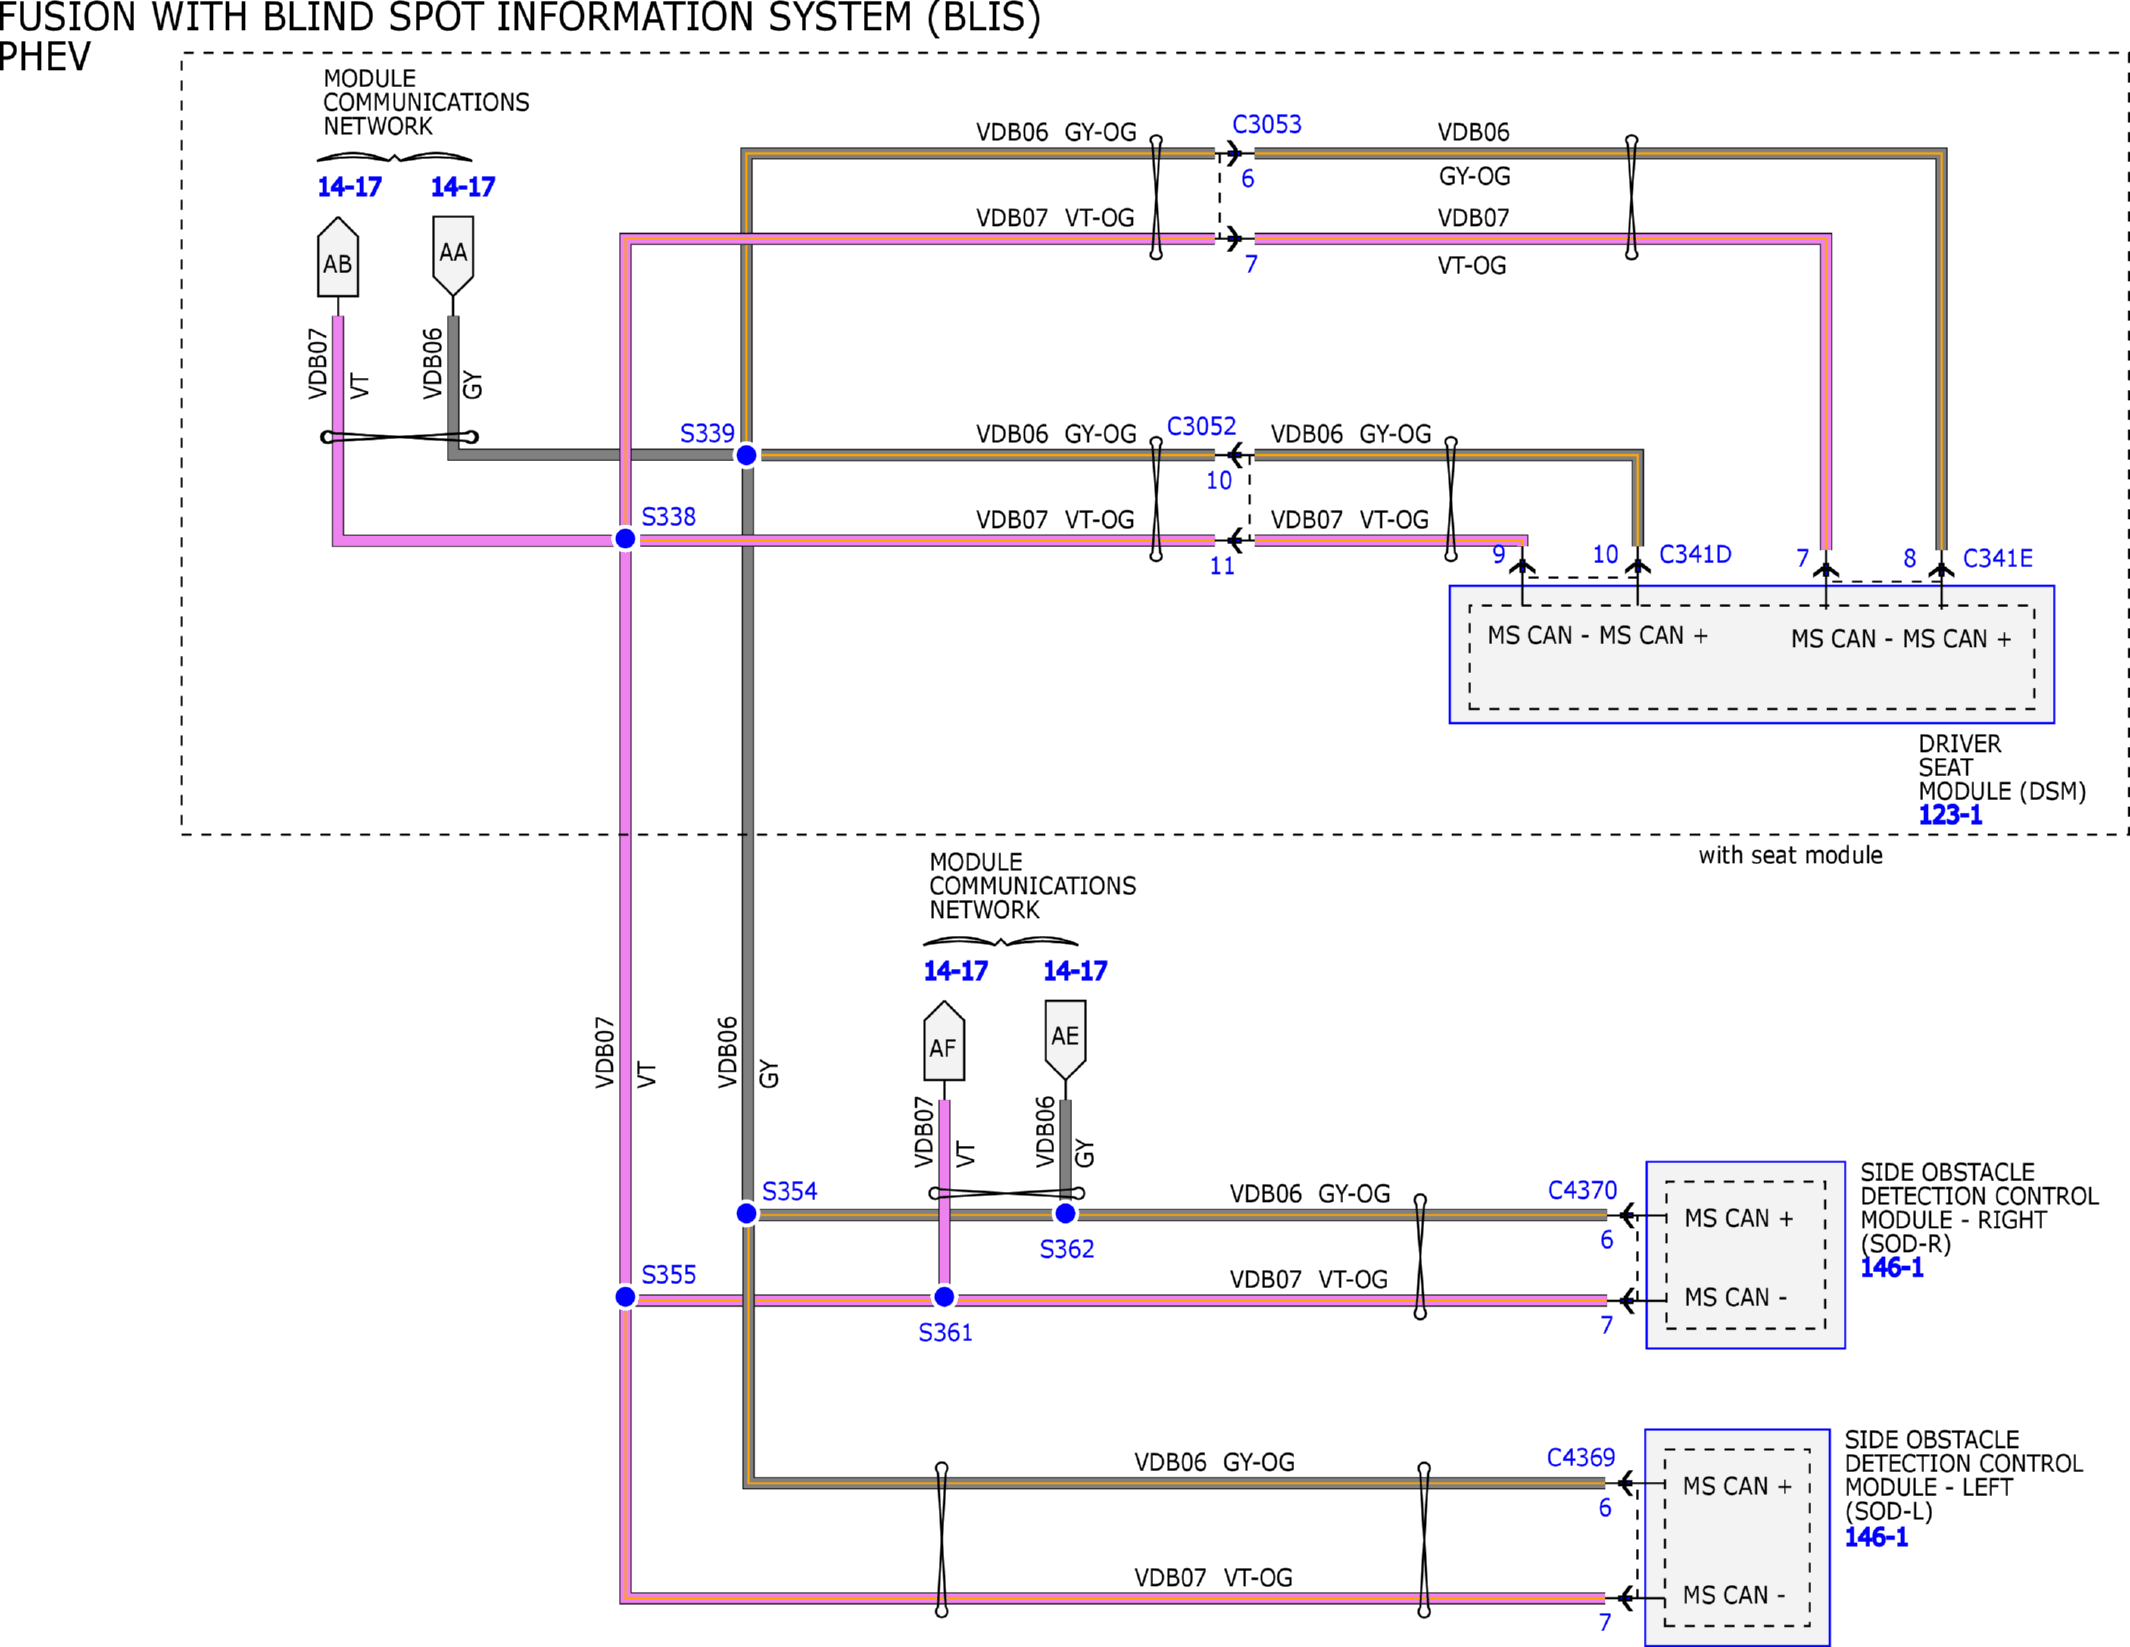2130x1647 pixels.
Task: Follow the 146-1 link under SOD-R
Action: 1892,1268
